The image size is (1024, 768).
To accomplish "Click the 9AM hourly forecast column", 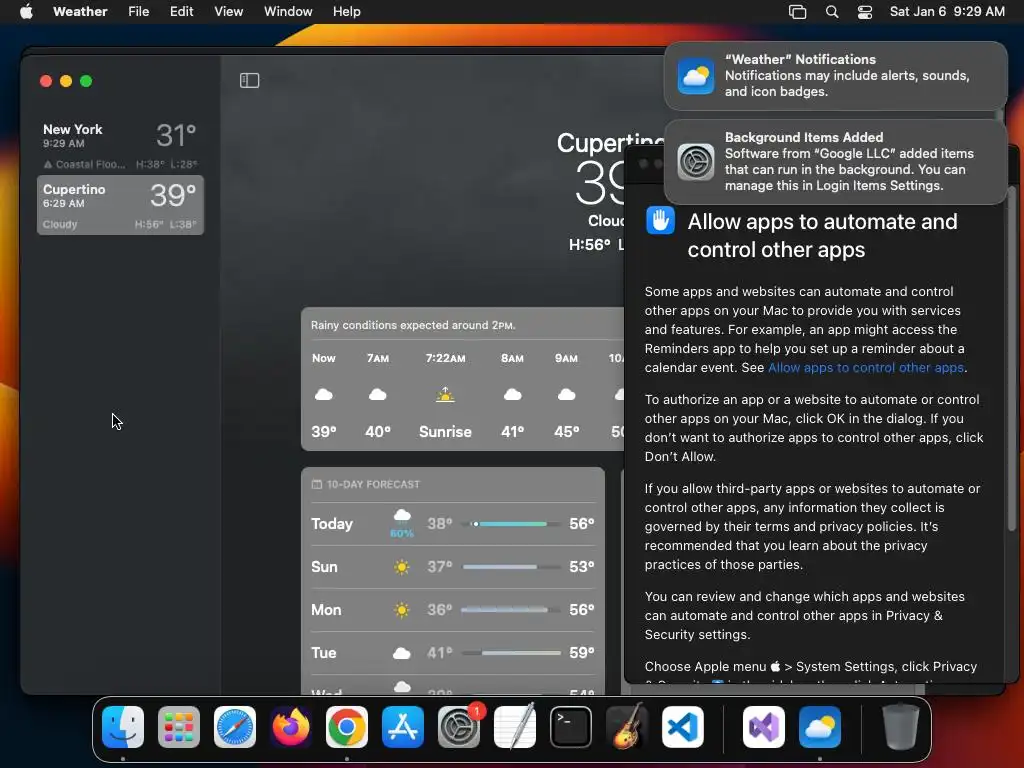I will pos(566,394).
